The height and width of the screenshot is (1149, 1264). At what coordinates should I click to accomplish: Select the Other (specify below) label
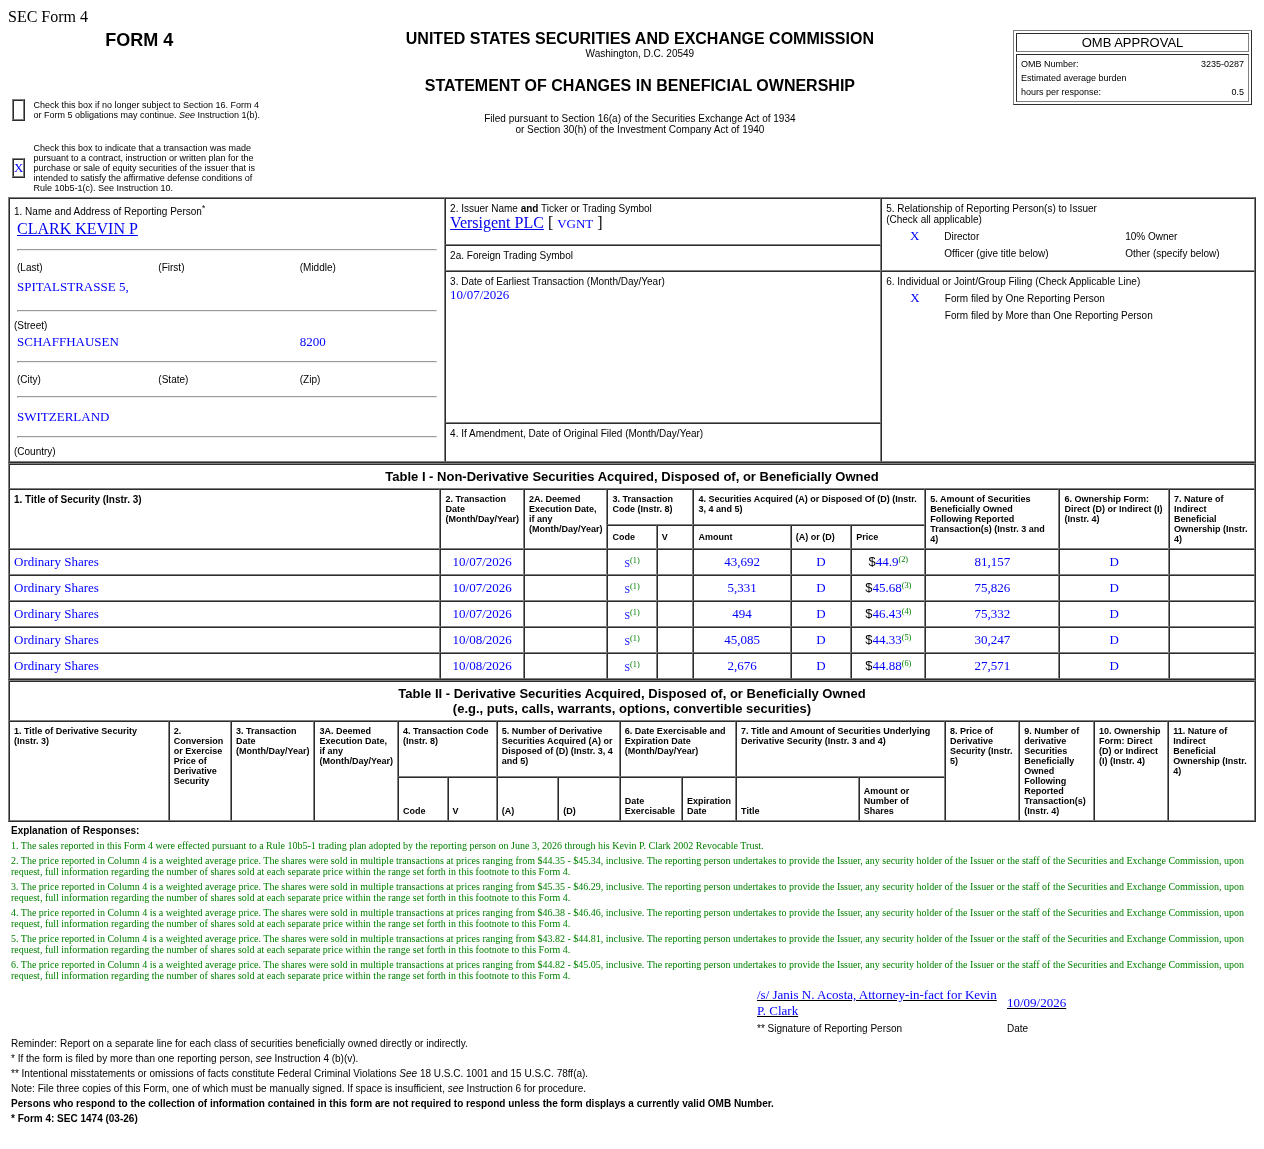(x=1172, y=254)
